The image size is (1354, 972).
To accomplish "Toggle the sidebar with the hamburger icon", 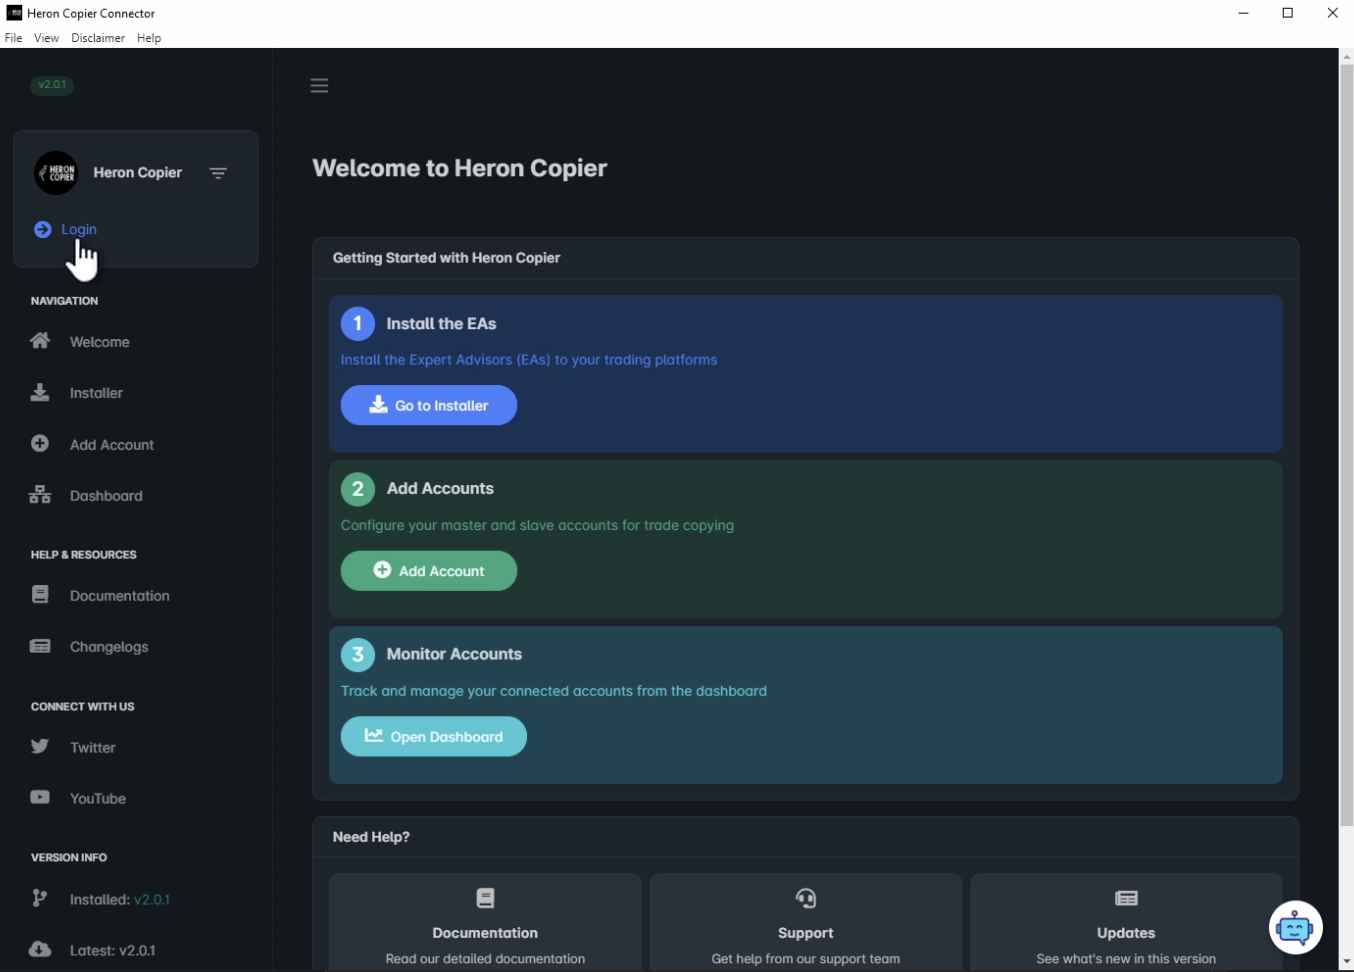I will point(319,85).
